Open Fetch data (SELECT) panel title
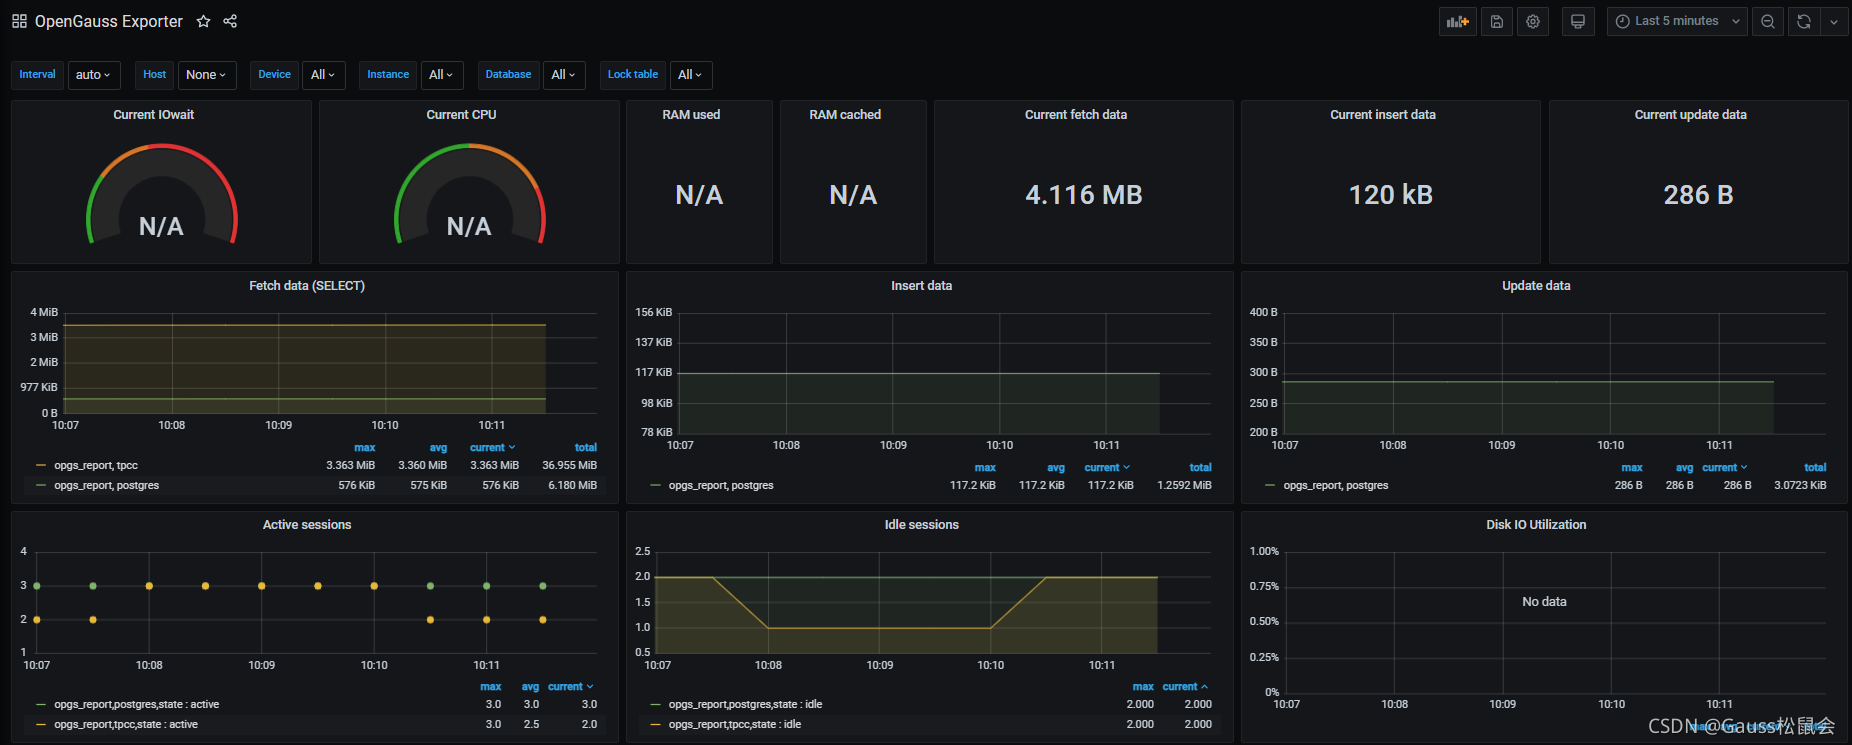 pyautogui.click(x=307, y=286)
